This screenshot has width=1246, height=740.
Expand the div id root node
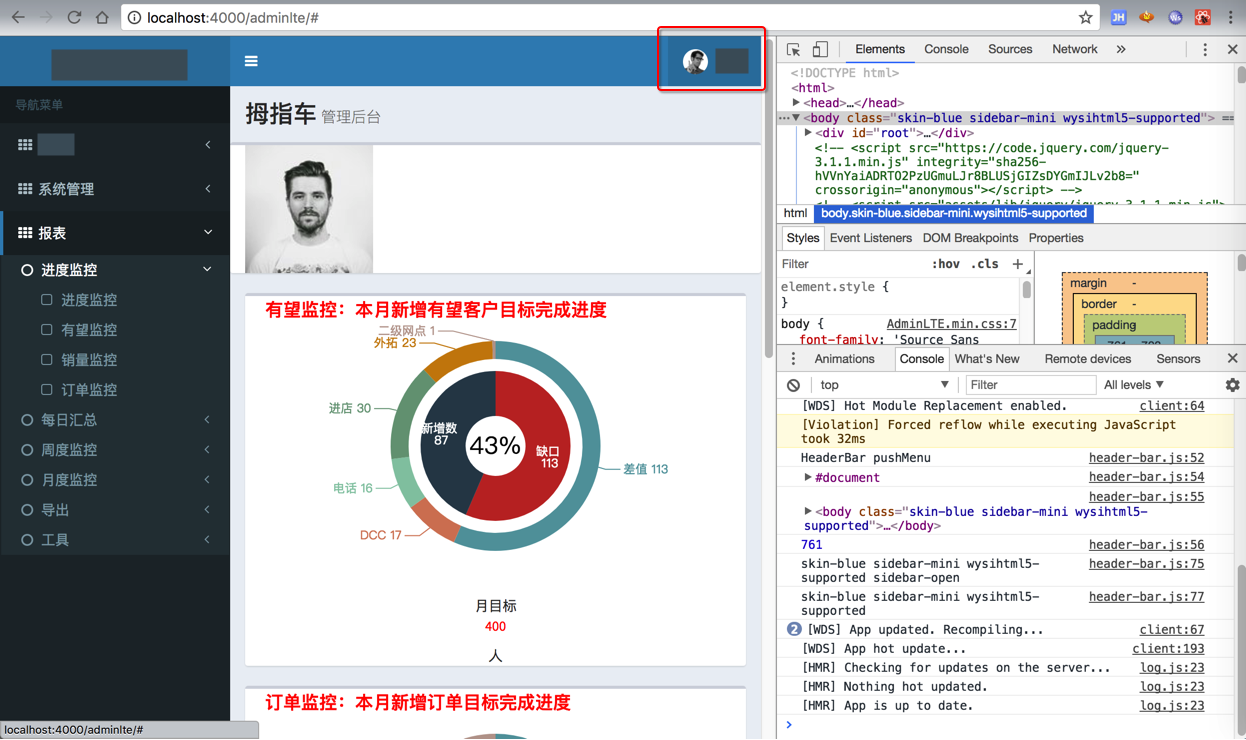point(808,133)
